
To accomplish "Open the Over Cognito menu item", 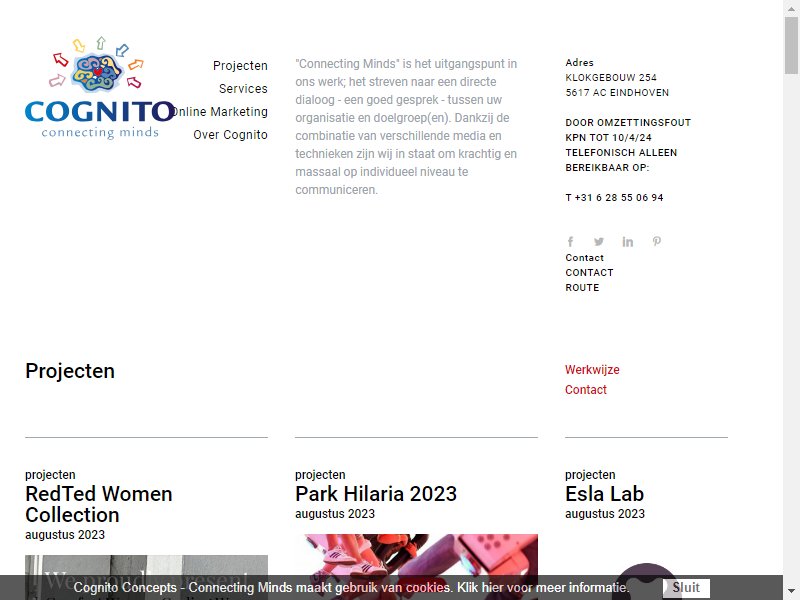I will (231, 135).
